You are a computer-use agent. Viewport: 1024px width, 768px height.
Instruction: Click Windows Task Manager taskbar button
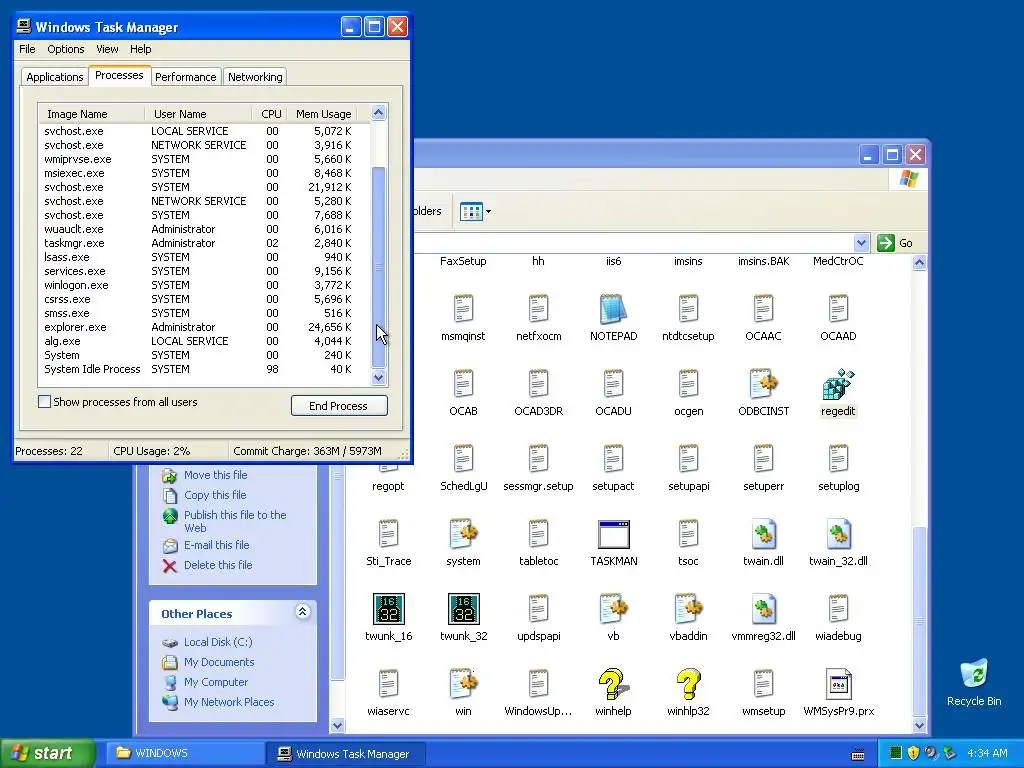(x=345, y=753)
